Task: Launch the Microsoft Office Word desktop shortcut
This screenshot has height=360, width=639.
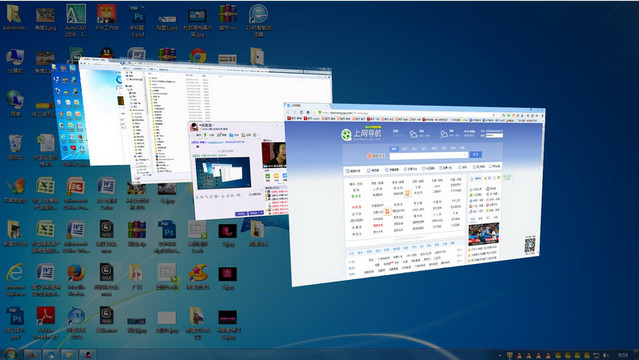Action: click(x=76, y=236)
